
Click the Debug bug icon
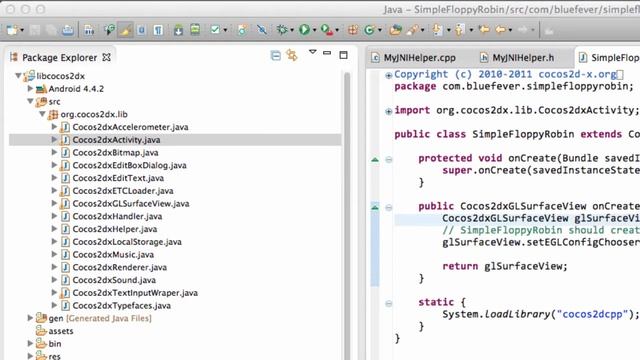pyautogui.click(x=282, y=30)
